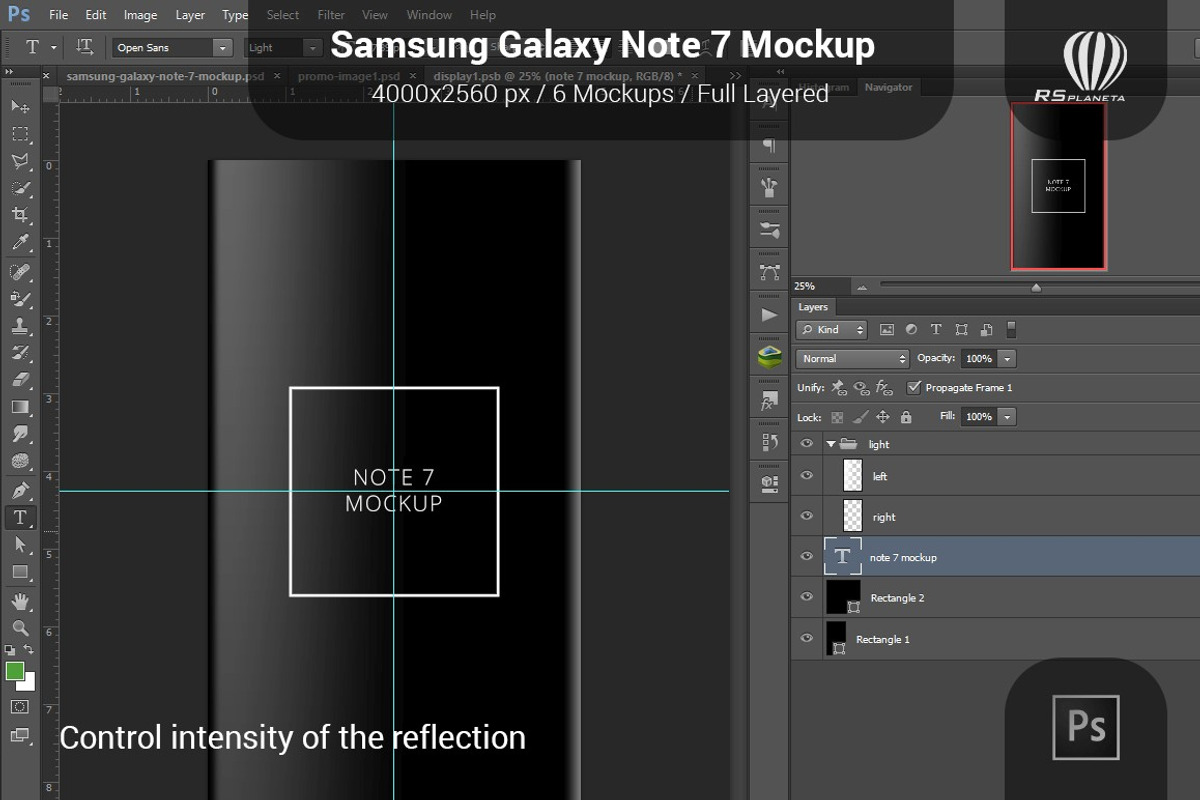This screenshot has height=800, width=1200.
Task: Select the Polygonal Lasso tool
Action: [20, 161]
